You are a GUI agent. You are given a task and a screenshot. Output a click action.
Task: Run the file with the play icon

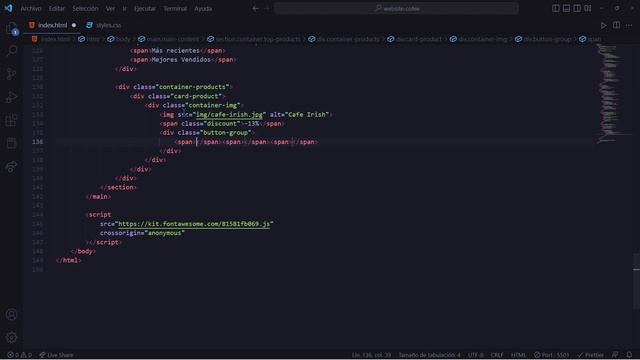[603, 25]
